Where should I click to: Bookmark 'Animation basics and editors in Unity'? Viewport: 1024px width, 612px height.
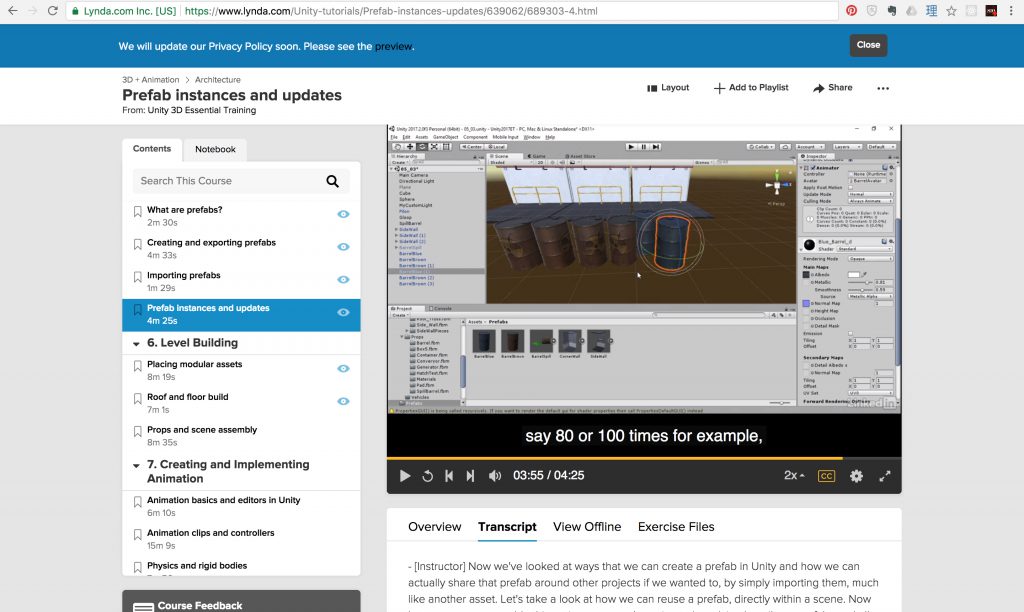click(137, 502)
